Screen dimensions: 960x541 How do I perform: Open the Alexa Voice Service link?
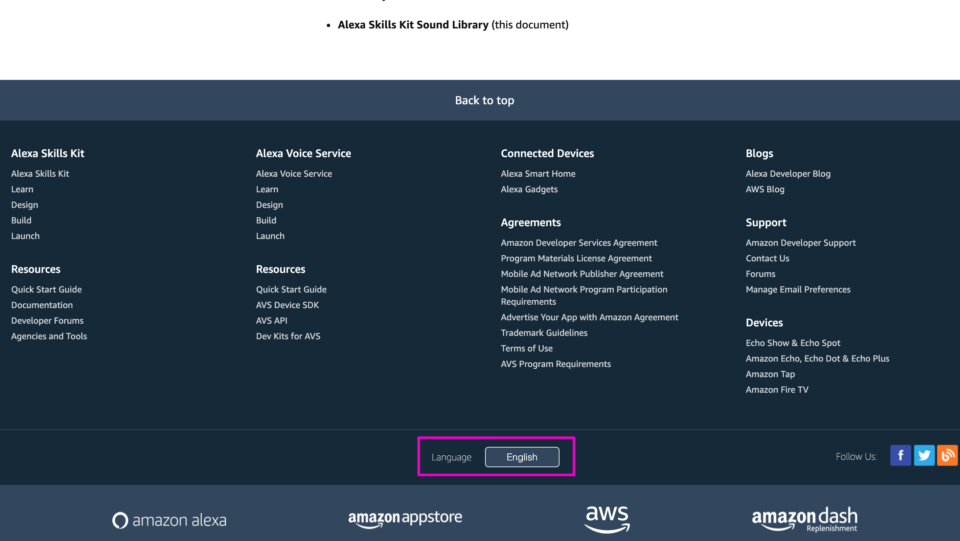pyautogui.click(x=294, y=174)
